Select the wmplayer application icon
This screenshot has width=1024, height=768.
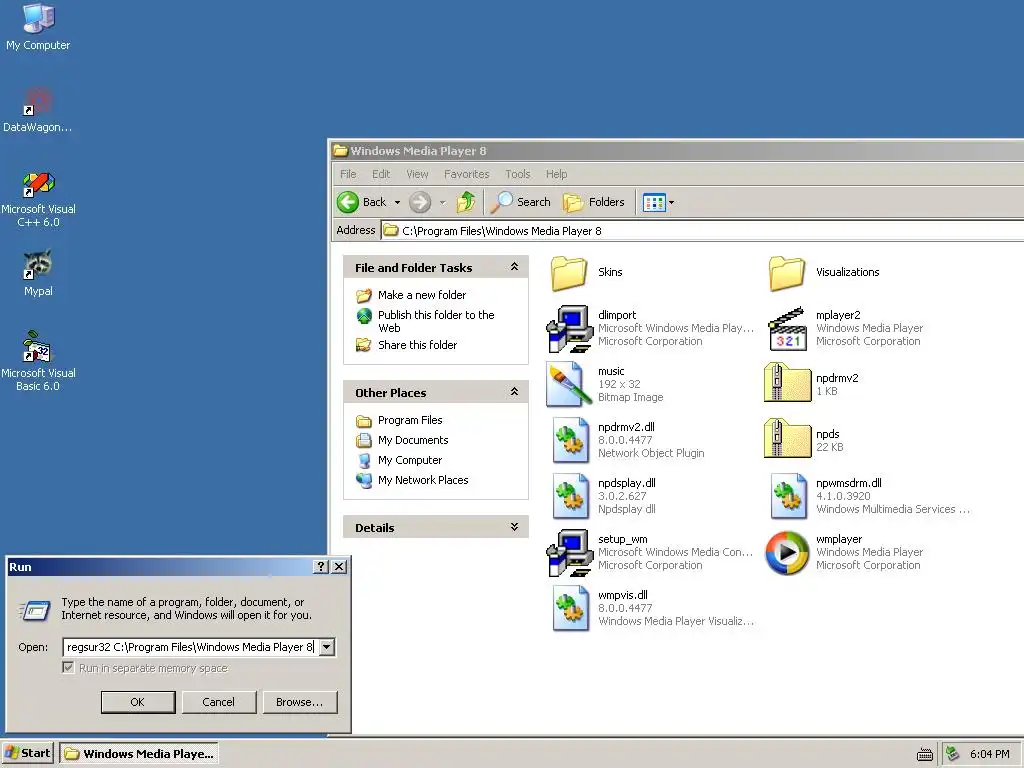[x=787, y=552]
